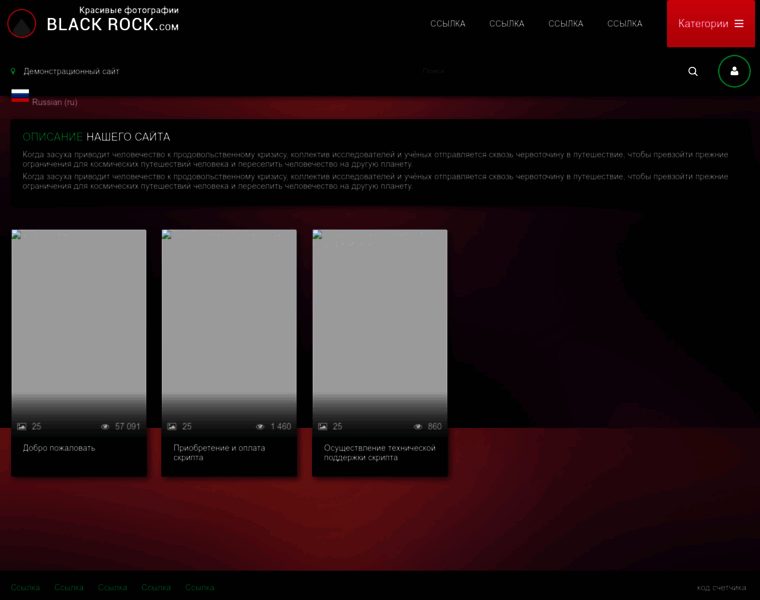Click the eye views icon showing 1 460
The width and height of the screenshot is (760, 600).
pos(260,426)
